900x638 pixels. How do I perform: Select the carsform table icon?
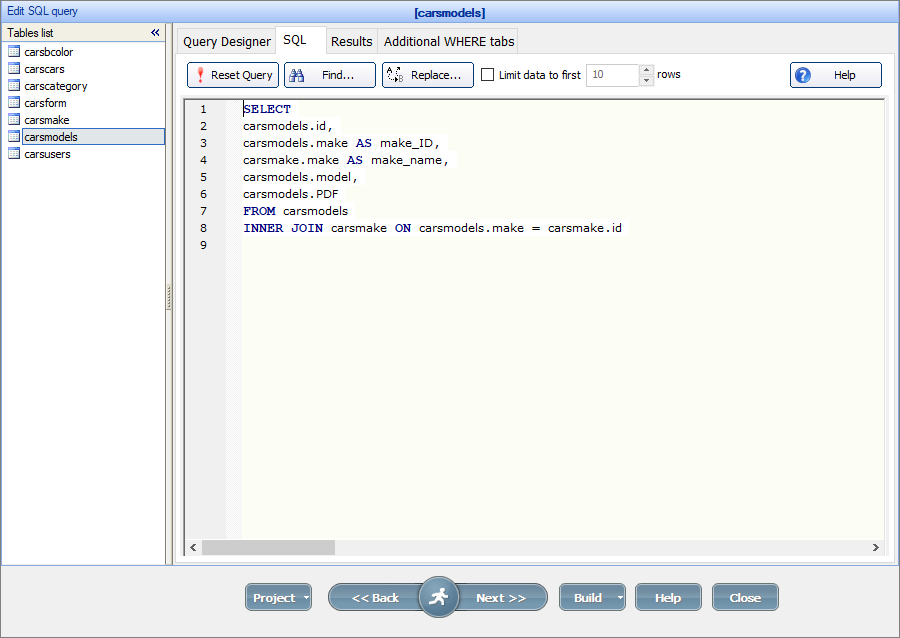click(x=14, y=102)
